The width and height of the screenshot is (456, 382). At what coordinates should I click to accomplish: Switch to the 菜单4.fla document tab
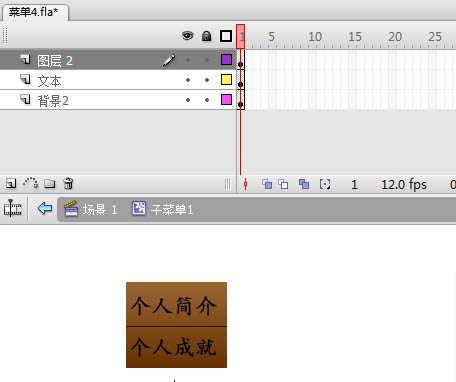(35, 12)
